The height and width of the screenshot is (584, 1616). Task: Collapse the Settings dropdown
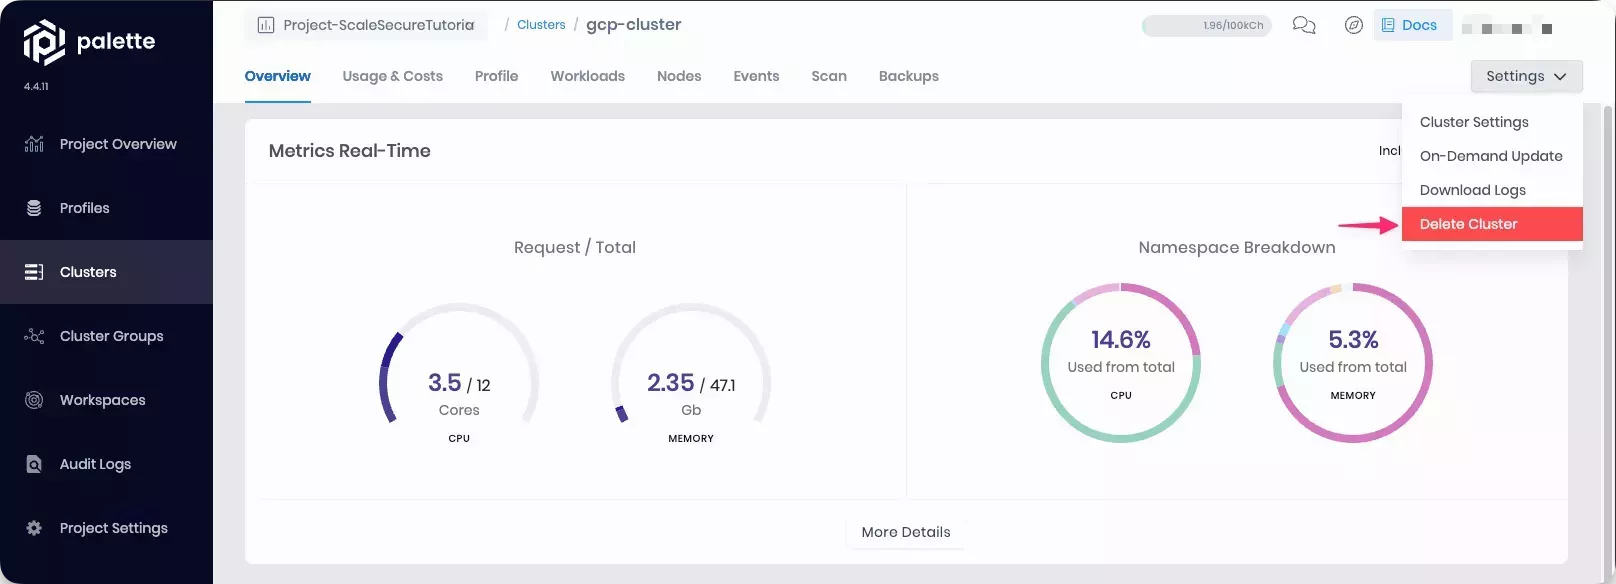[x=1526, y=76]
